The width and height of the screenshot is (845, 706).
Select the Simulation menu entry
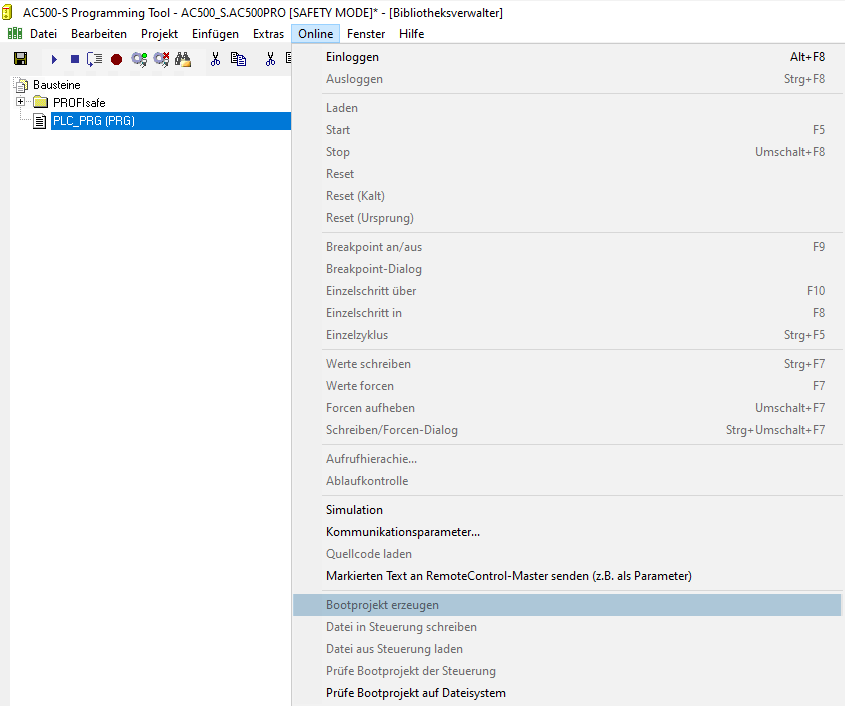(x=354, y=510)
